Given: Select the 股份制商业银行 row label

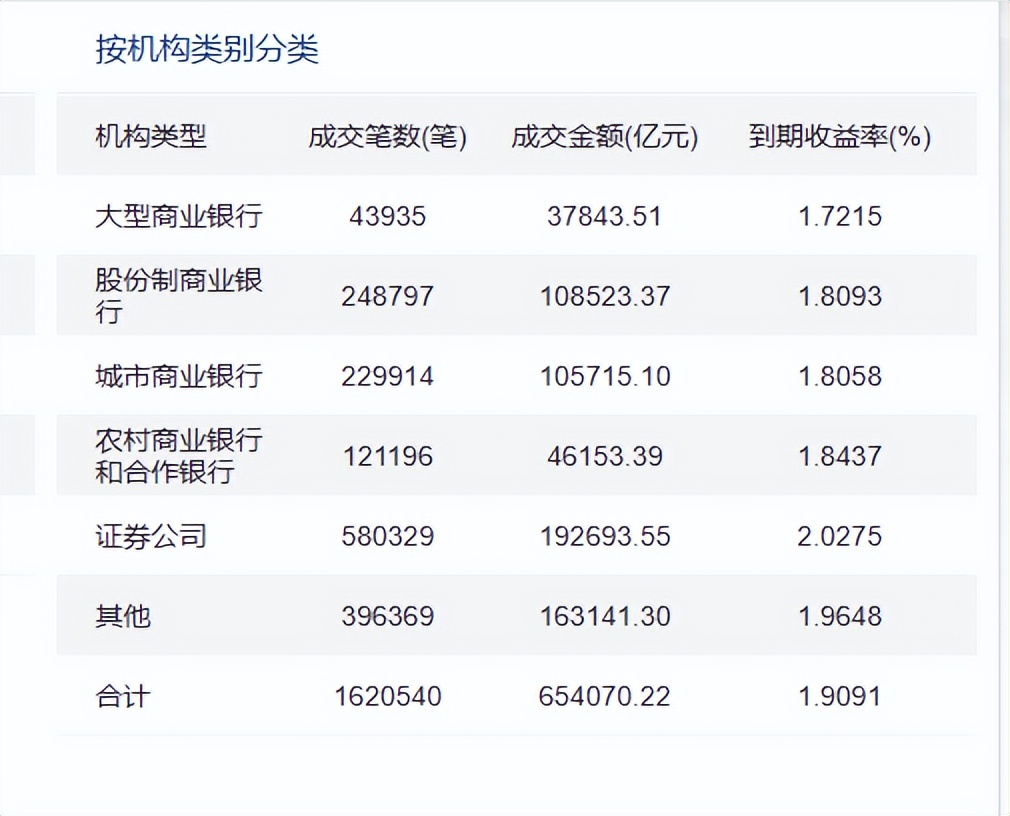Looking at the screenshot, I should (178, 296).
